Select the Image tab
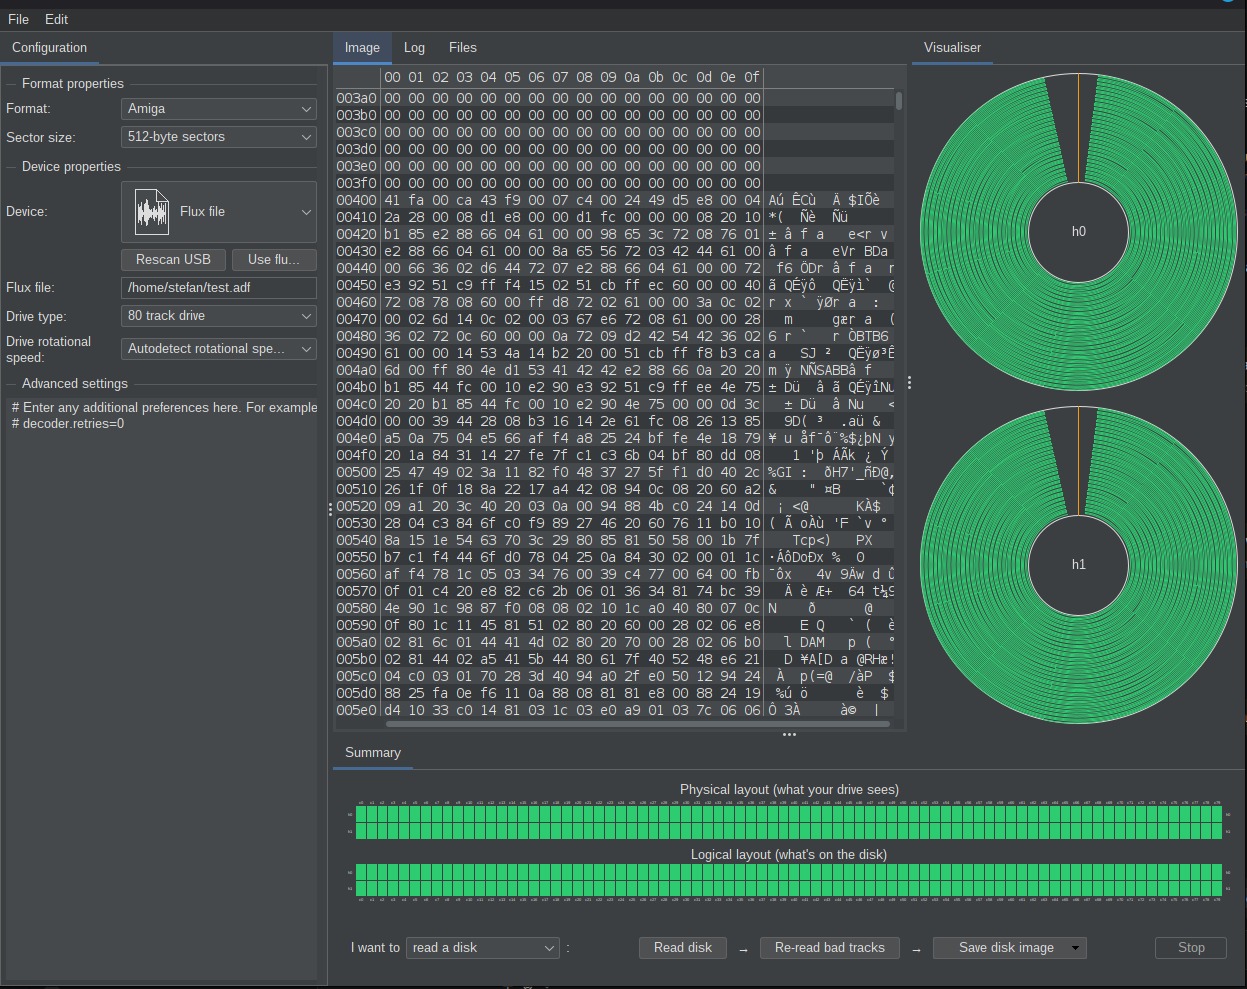The image size is (1247, 989). coord(362,47)
